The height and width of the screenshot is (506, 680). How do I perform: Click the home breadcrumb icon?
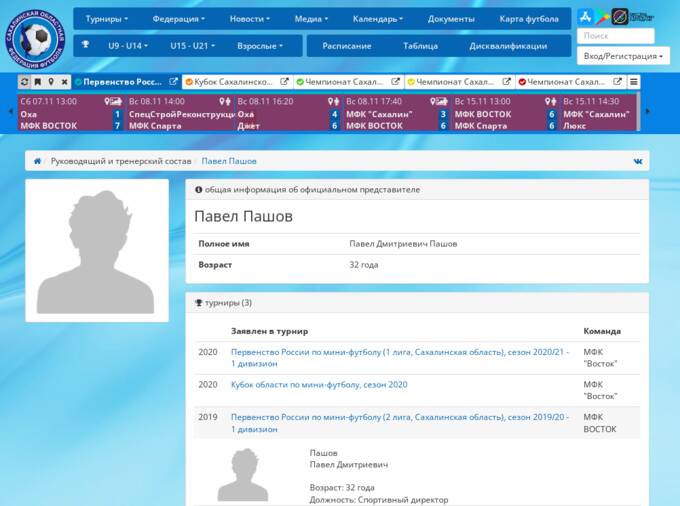37,161
